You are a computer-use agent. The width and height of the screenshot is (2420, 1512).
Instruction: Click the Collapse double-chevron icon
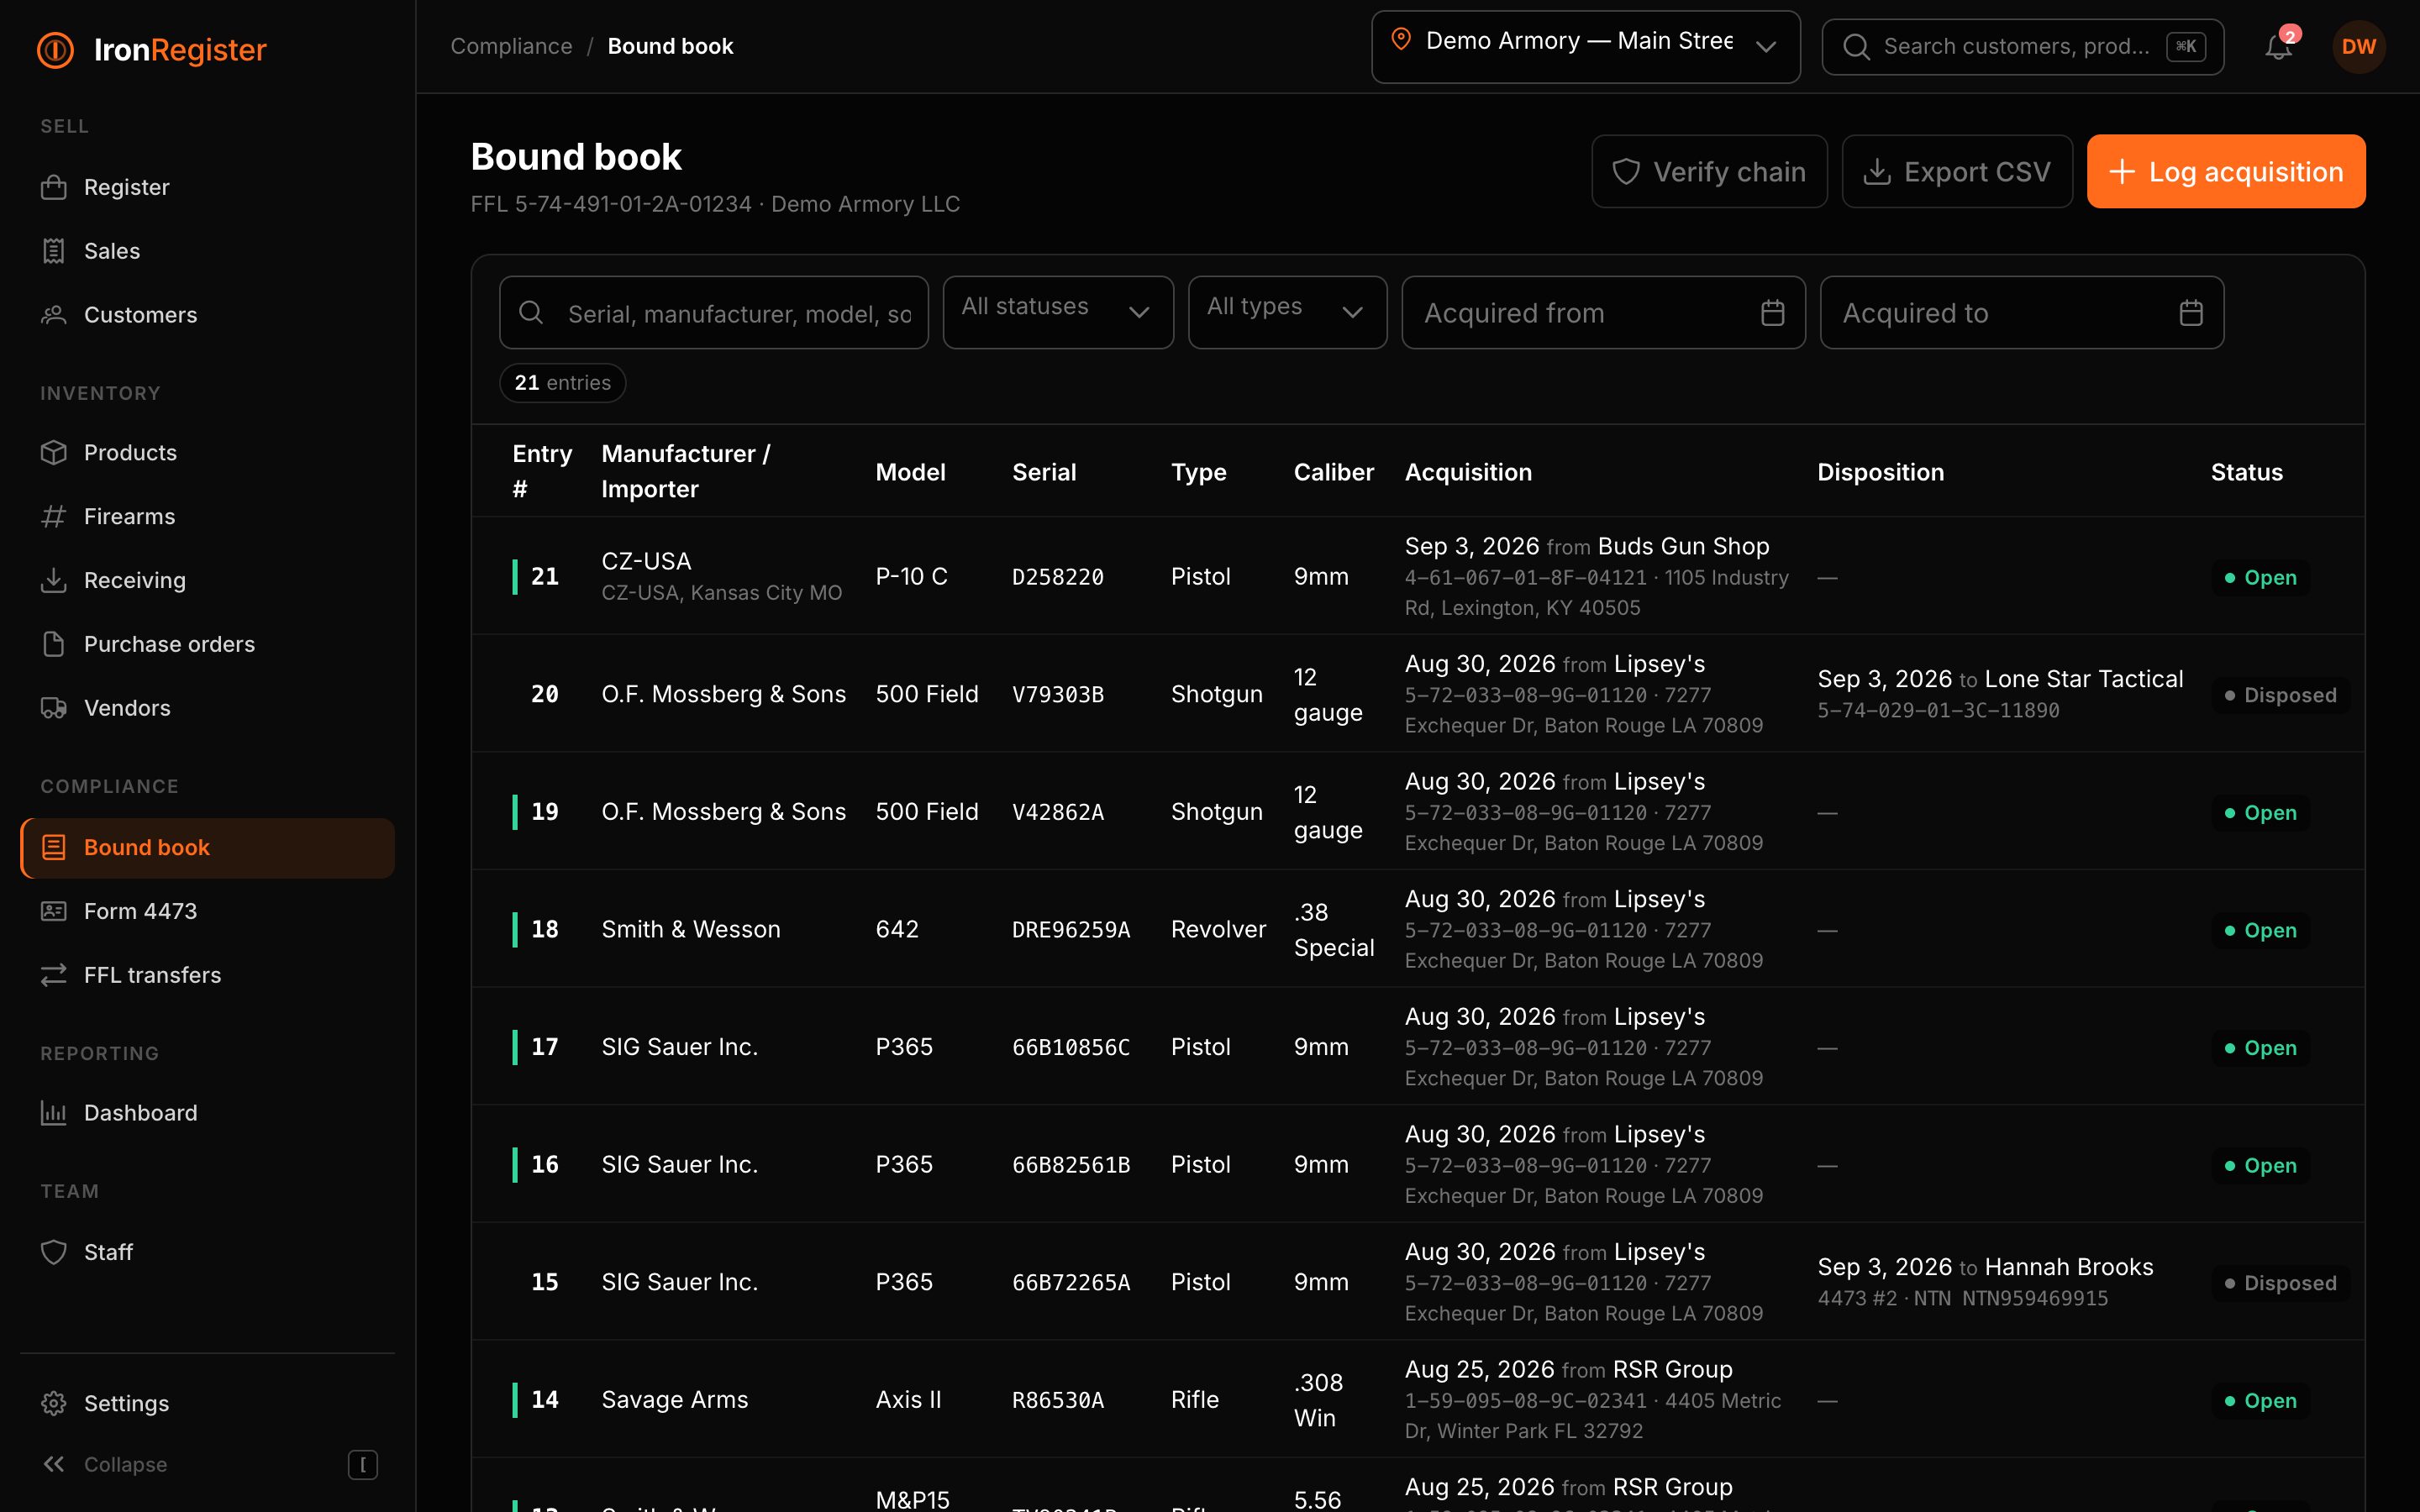[x=54, y=1464]
